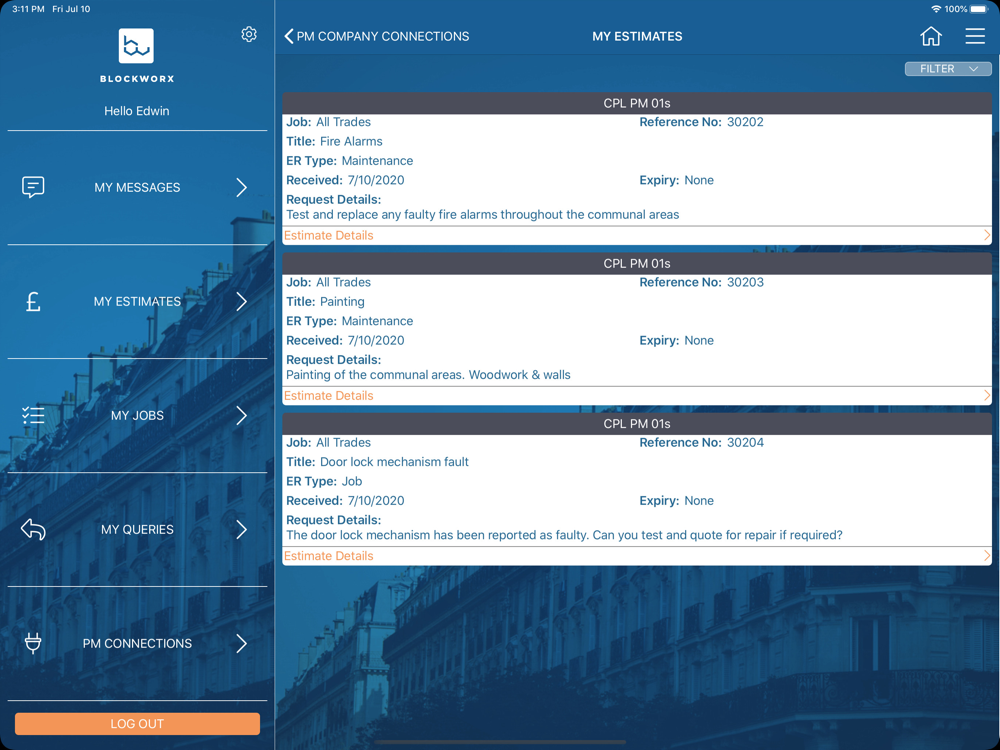Select PM Connections menu item

pyautogui.click(x=137, y=643)
